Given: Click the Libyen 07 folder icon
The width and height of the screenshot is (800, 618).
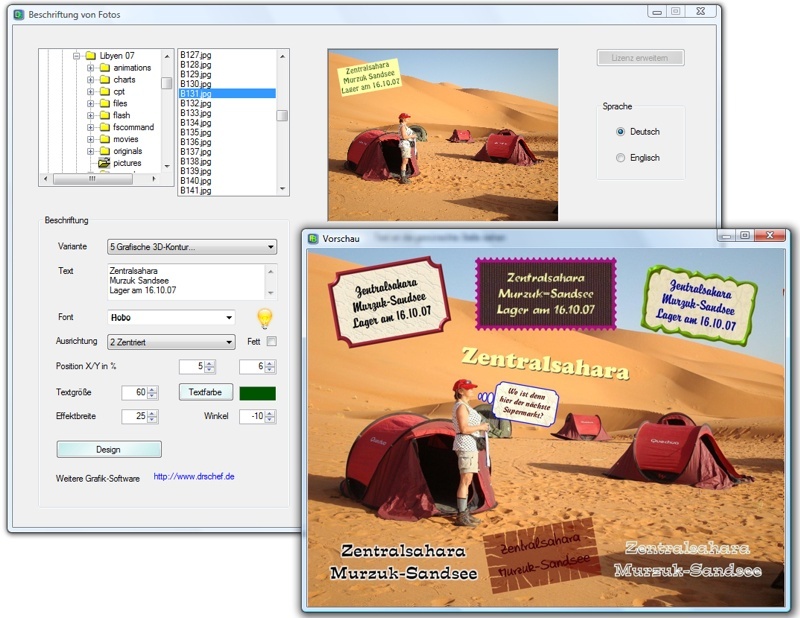Looking at the screenshot, I should [x=89, y=56].
